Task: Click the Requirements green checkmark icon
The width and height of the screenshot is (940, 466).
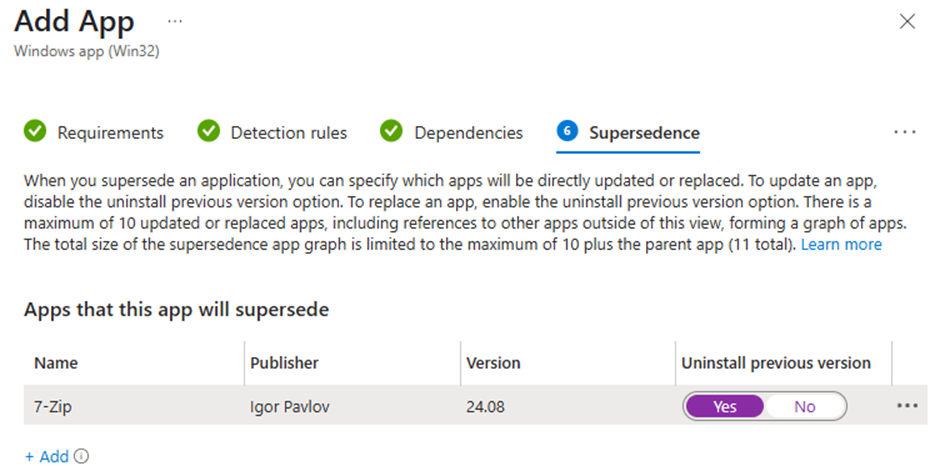Action: pyautogui.click(x=35, y=131)
